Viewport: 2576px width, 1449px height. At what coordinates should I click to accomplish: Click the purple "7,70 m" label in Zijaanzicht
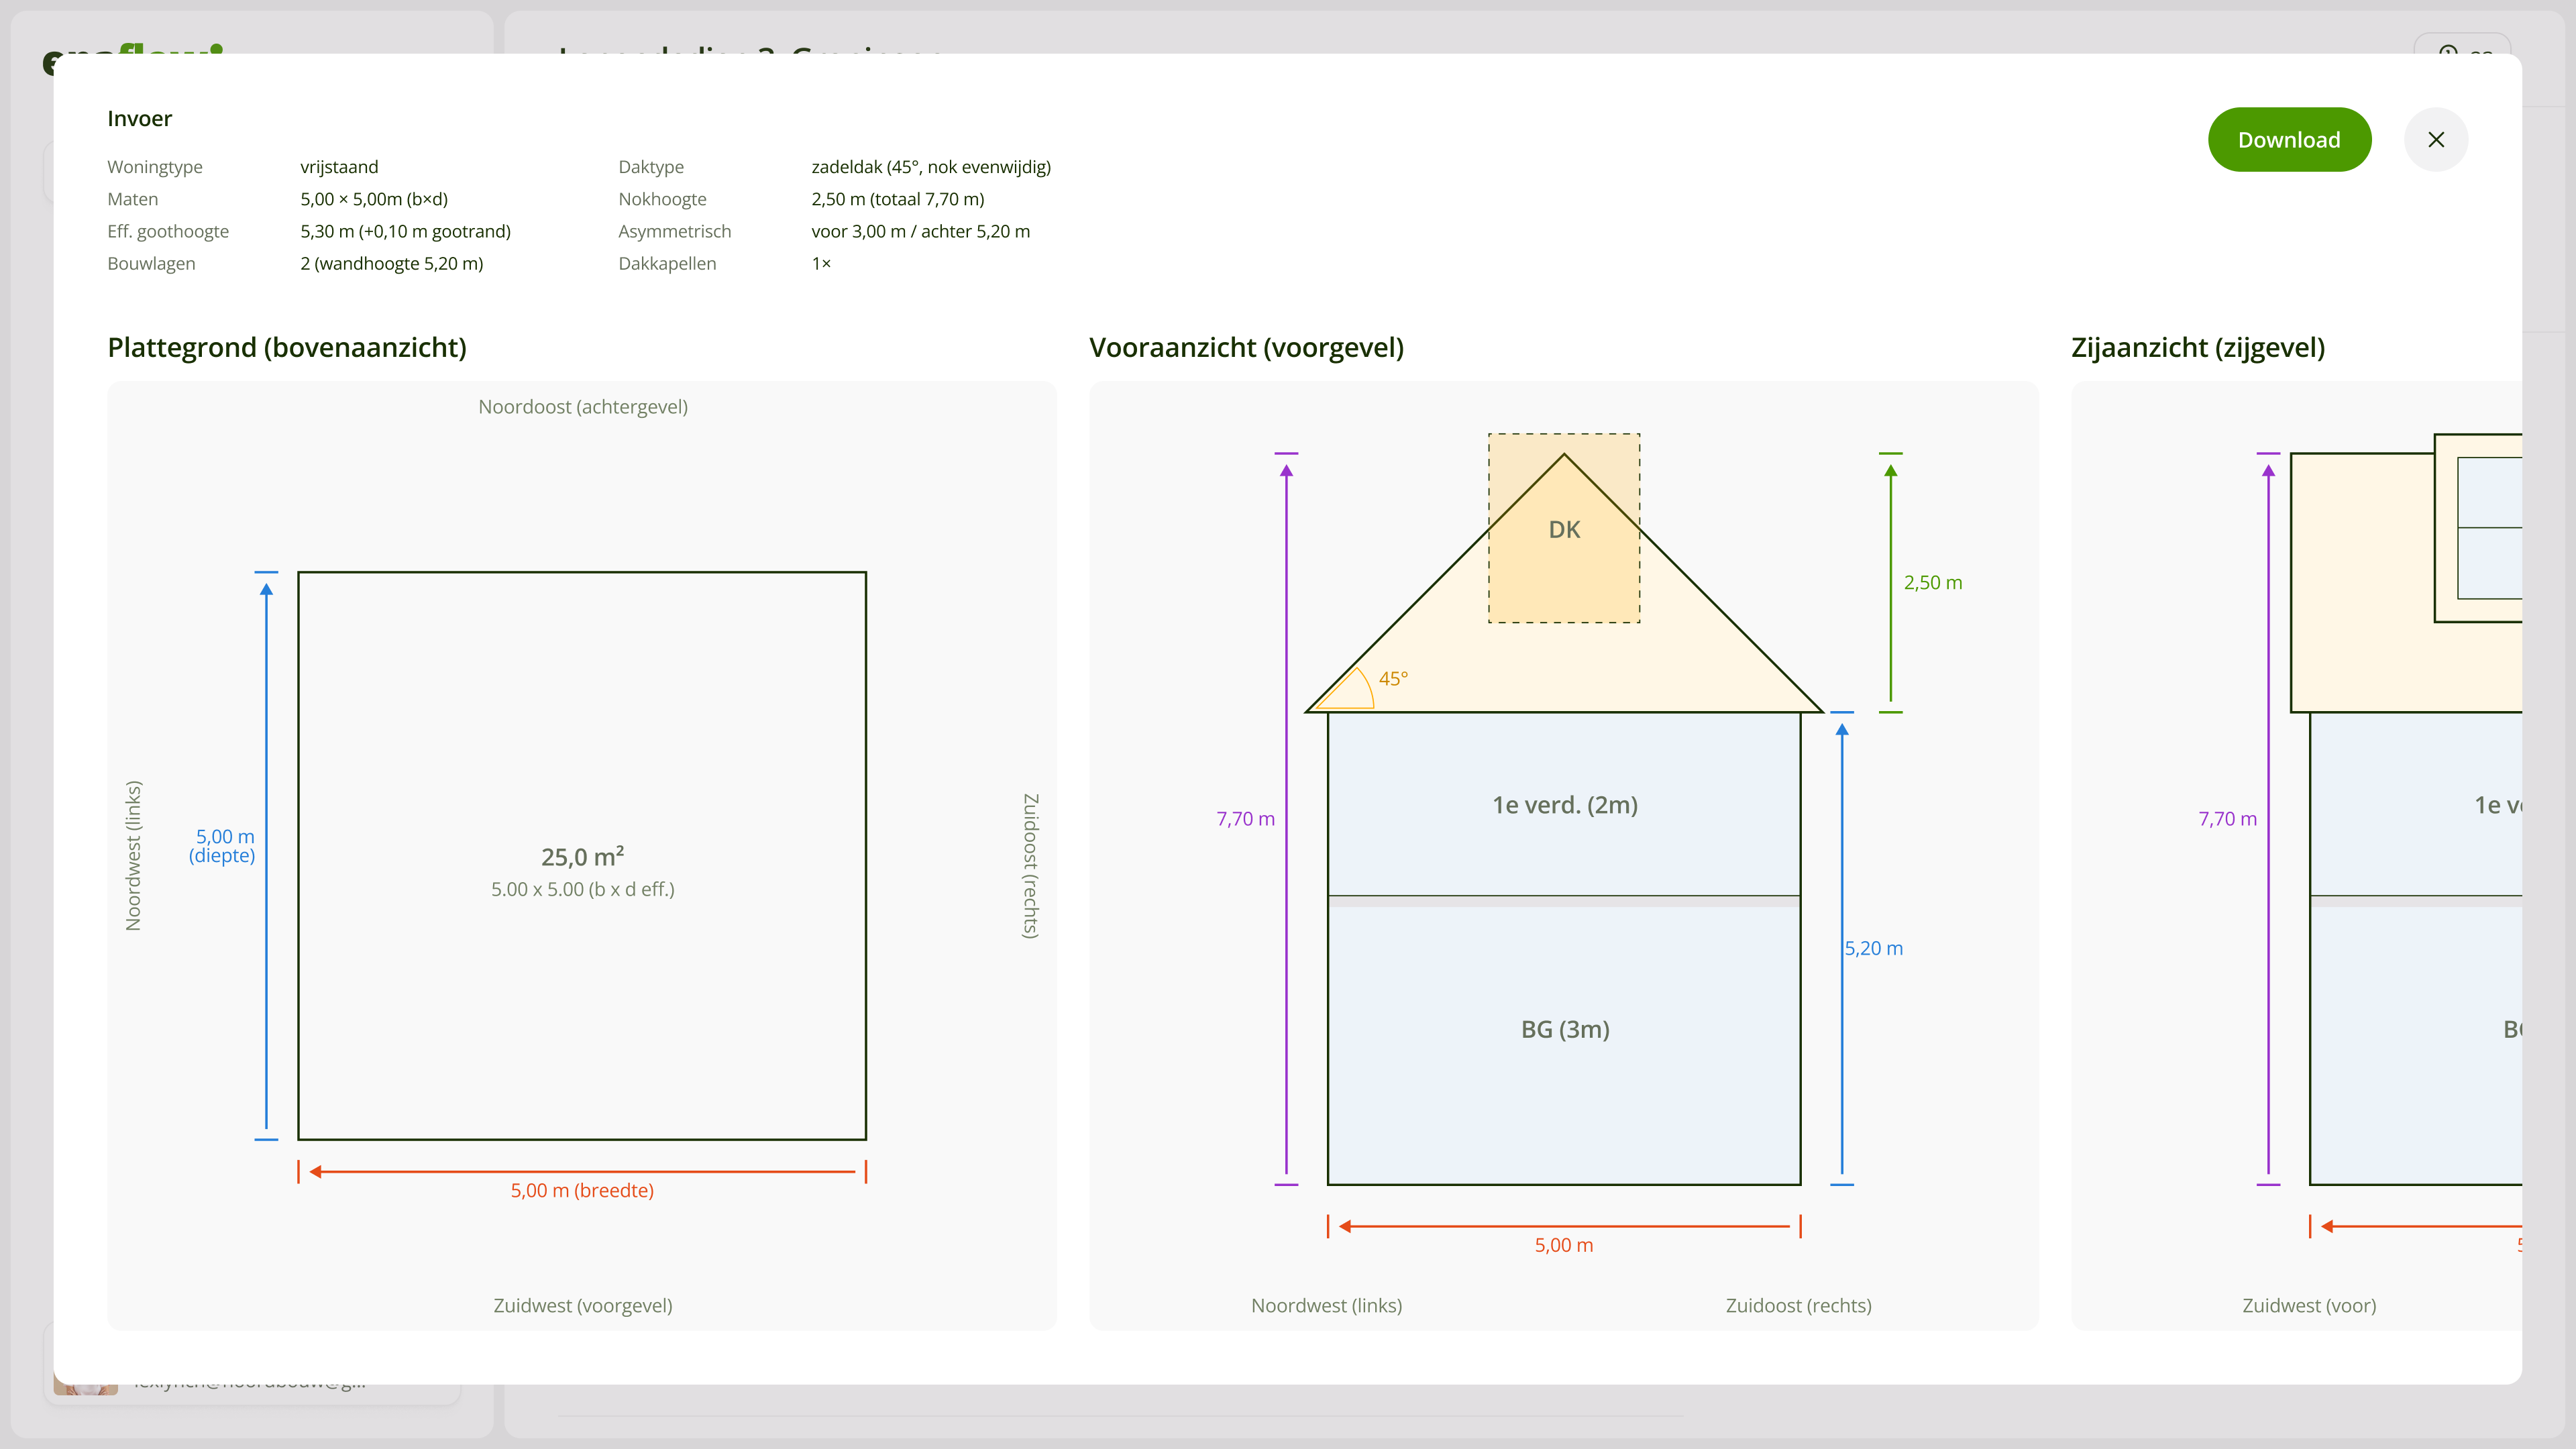(x=2227, y=819)
